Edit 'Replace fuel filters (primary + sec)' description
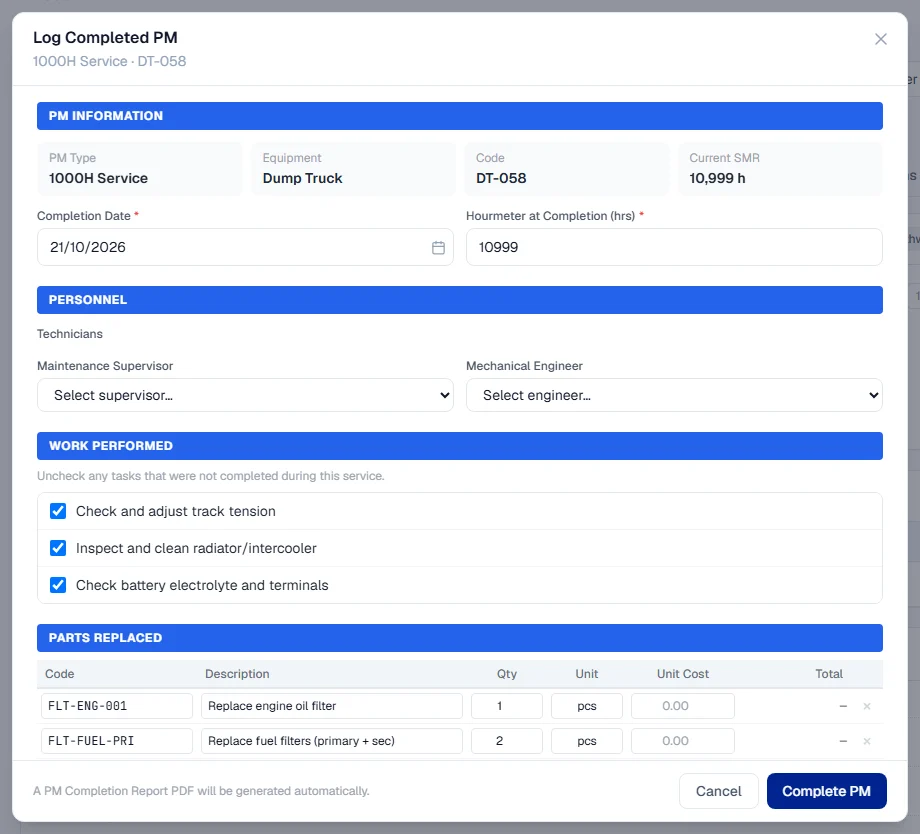The width and height of the screenshot is (920, 834). point(332,741)
